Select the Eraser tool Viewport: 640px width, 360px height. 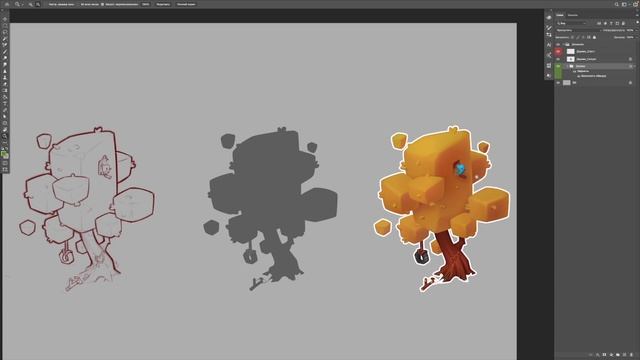tap(5, 84)
